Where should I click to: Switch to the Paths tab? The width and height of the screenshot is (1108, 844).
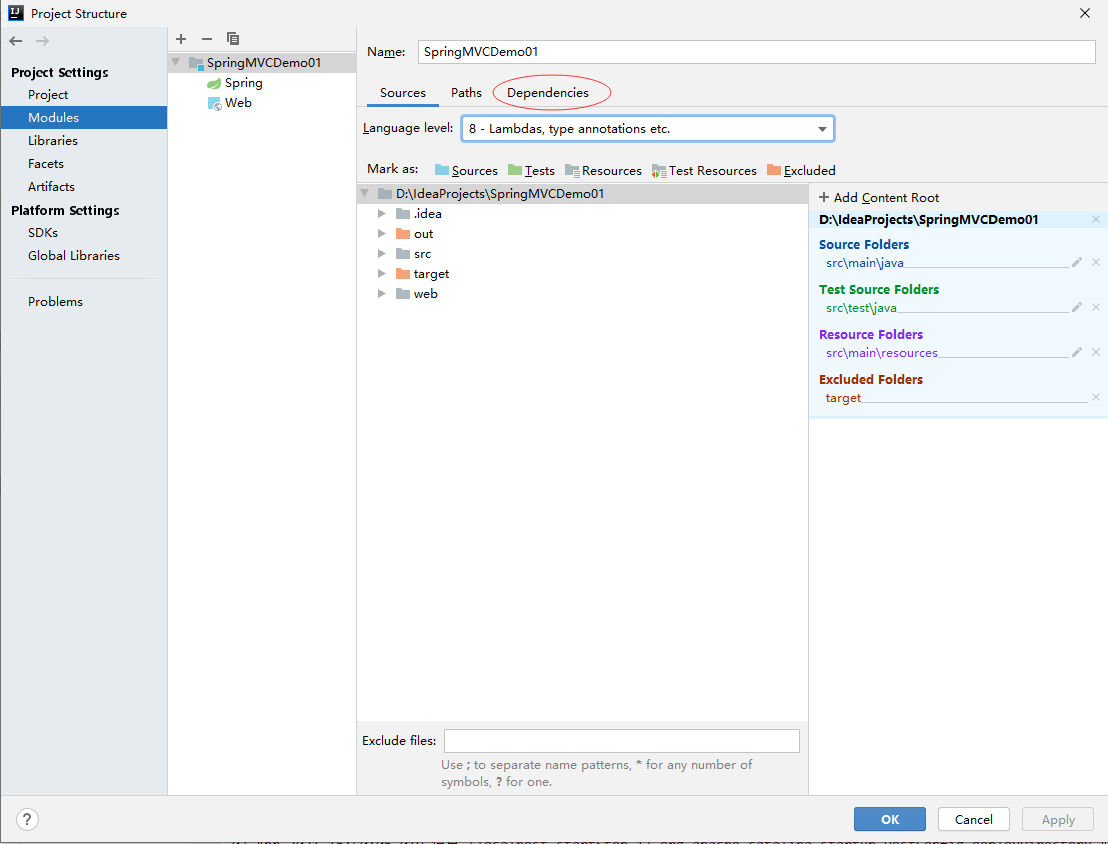(466, 93)
